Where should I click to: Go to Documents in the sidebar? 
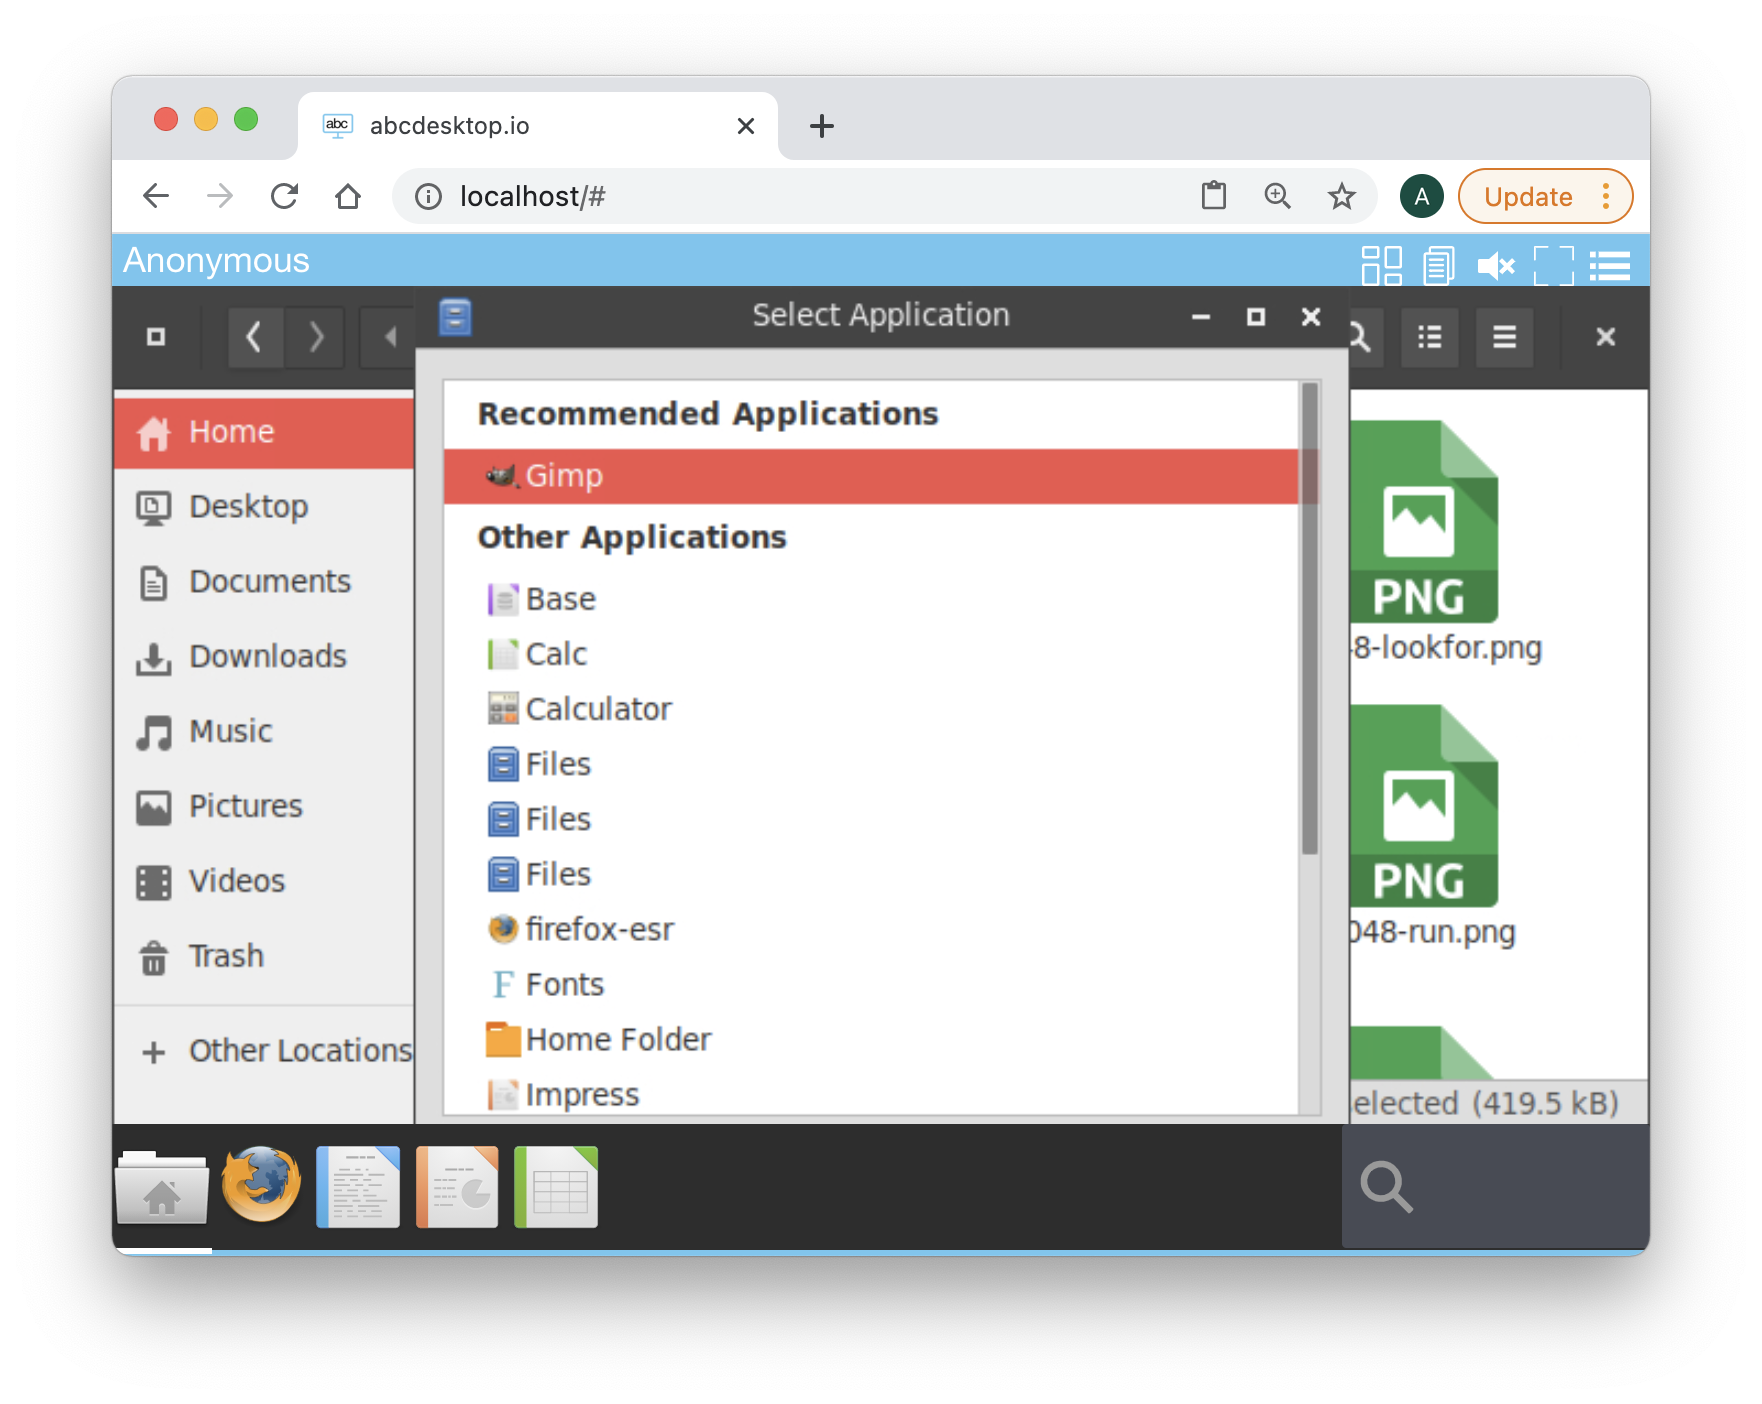264,582
